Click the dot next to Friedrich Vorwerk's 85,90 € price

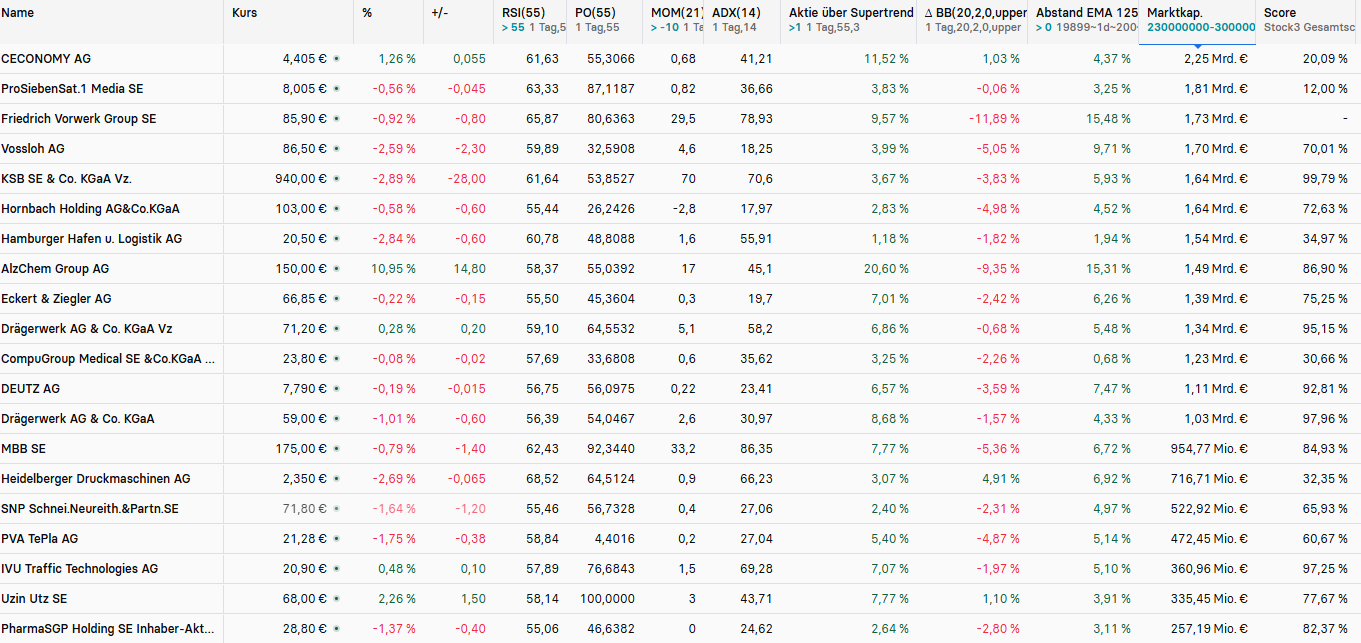(x=336, y=119)
